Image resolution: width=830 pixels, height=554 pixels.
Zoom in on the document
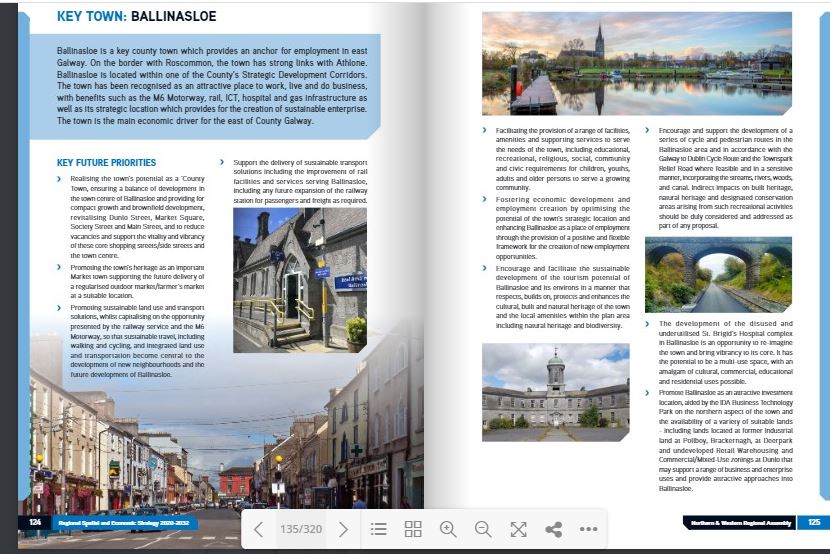click(x=448, y=529)
